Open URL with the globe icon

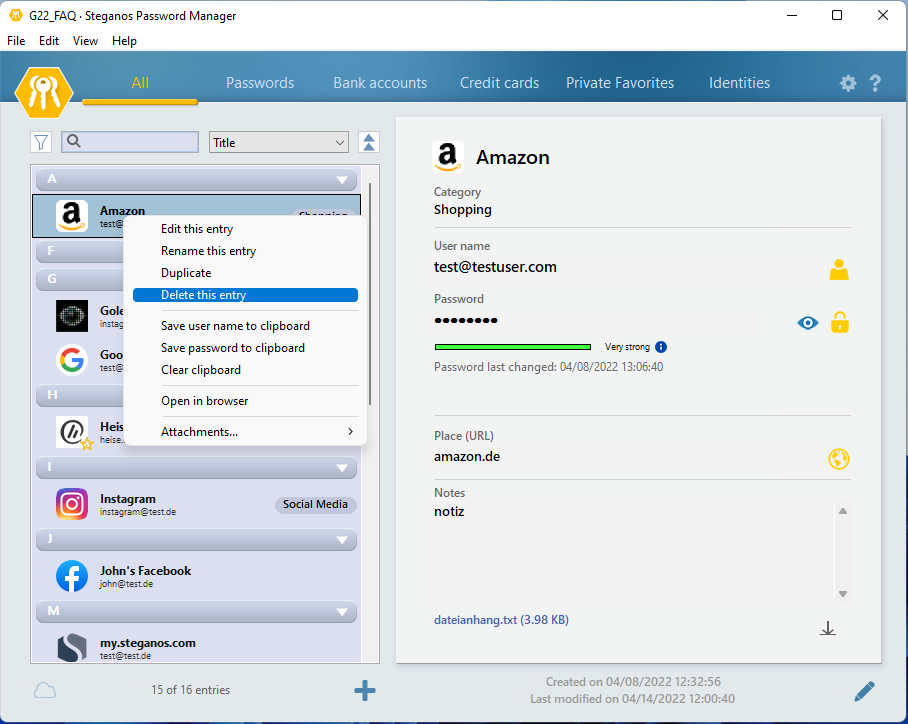point(839,459)
